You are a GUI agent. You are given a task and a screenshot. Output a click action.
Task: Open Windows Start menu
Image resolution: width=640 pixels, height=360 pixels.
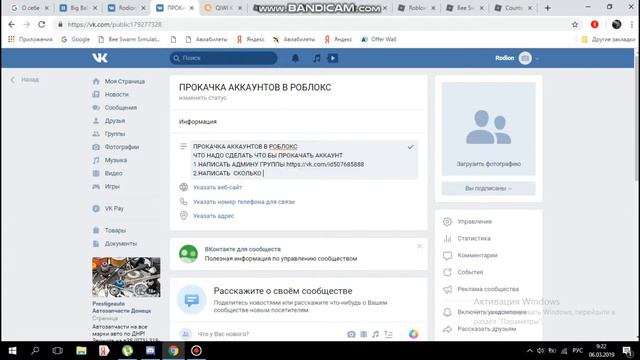point(12,351)
